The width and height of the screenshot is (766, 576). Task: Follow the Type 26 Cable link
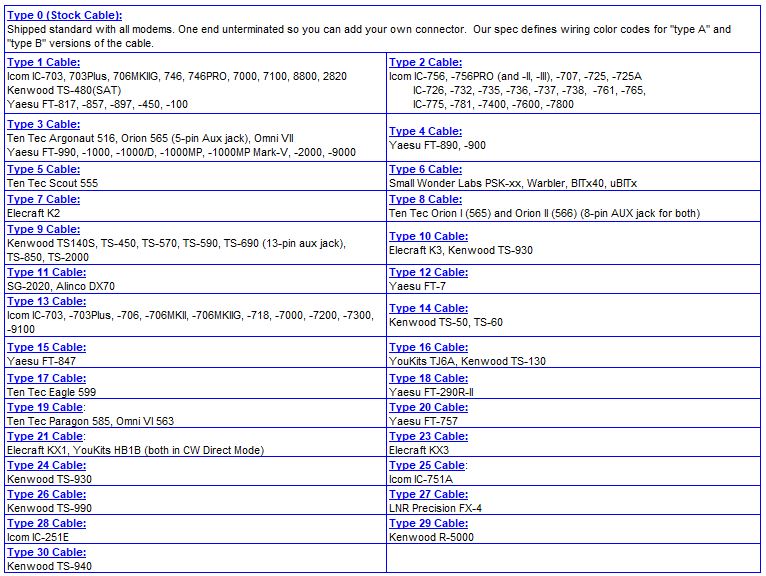click(47, 494)
